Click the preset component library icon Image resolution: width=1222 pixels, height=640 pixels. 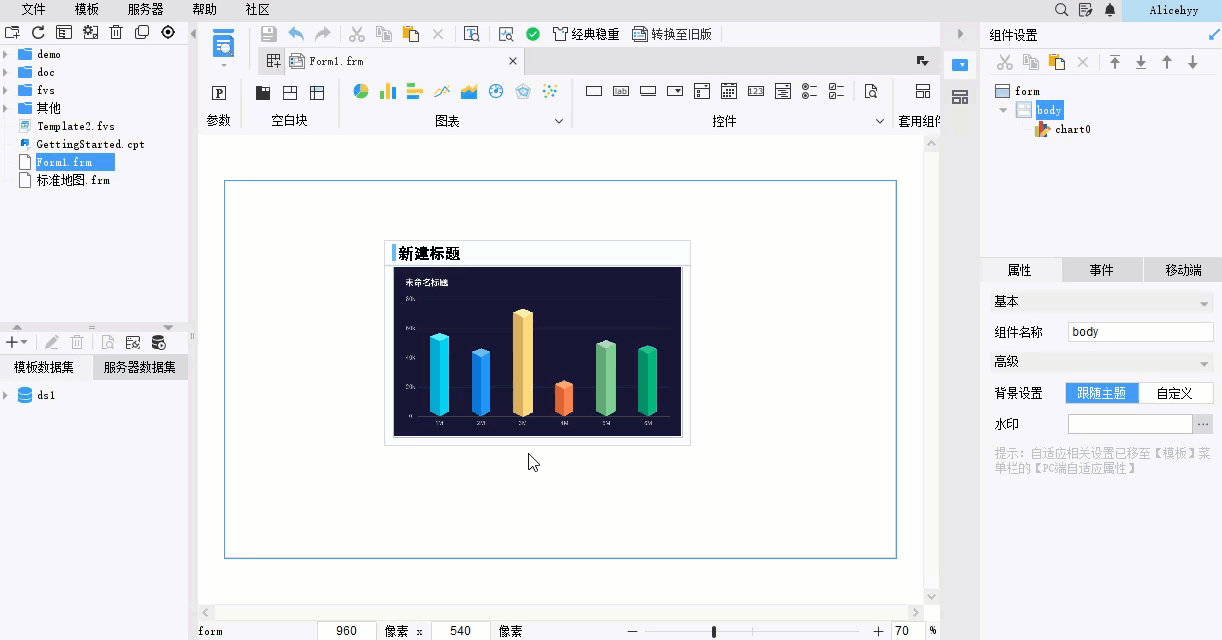pos(923,91)
